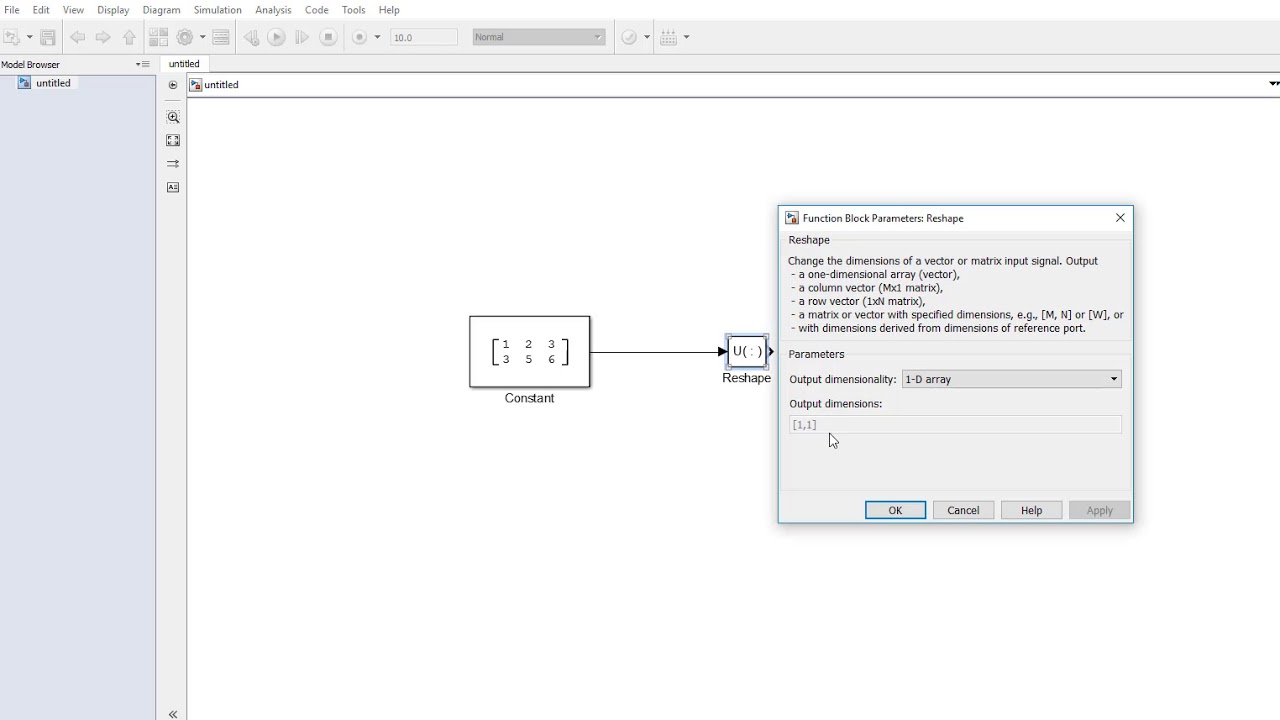
Task: Click the Up to Parent arrow
Action: coord(129,37)
